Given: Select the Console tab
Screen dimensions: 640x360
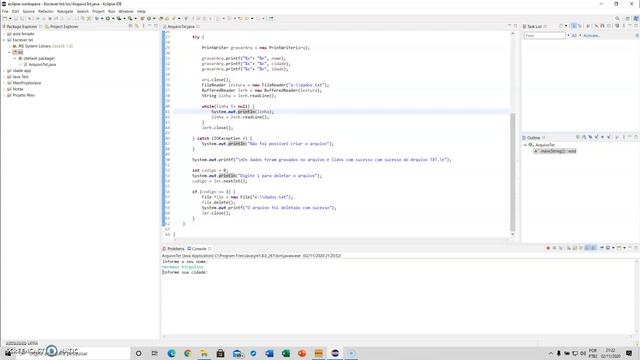Looking at the screenshot, I should coord(198,249).
